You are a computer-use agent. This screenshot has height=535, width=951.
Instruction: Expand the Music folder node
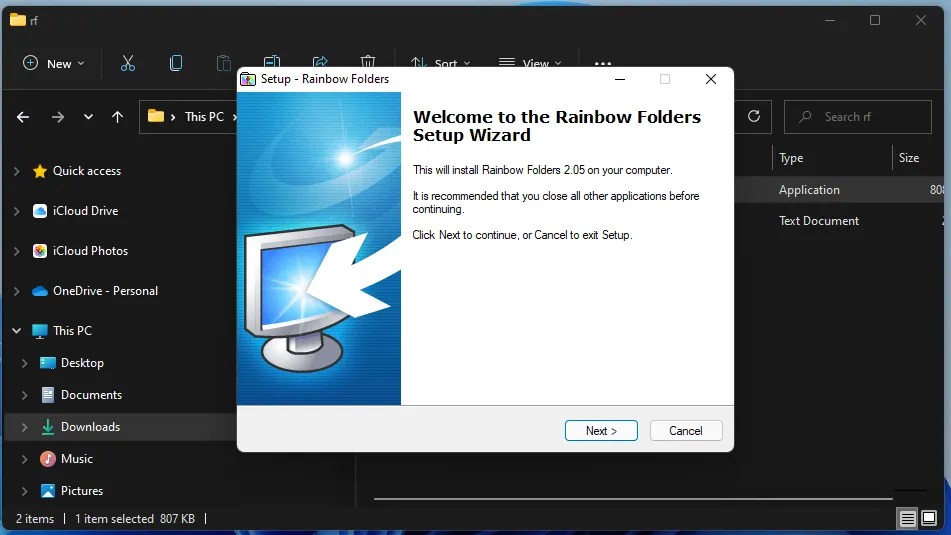[x=25, y=460]
